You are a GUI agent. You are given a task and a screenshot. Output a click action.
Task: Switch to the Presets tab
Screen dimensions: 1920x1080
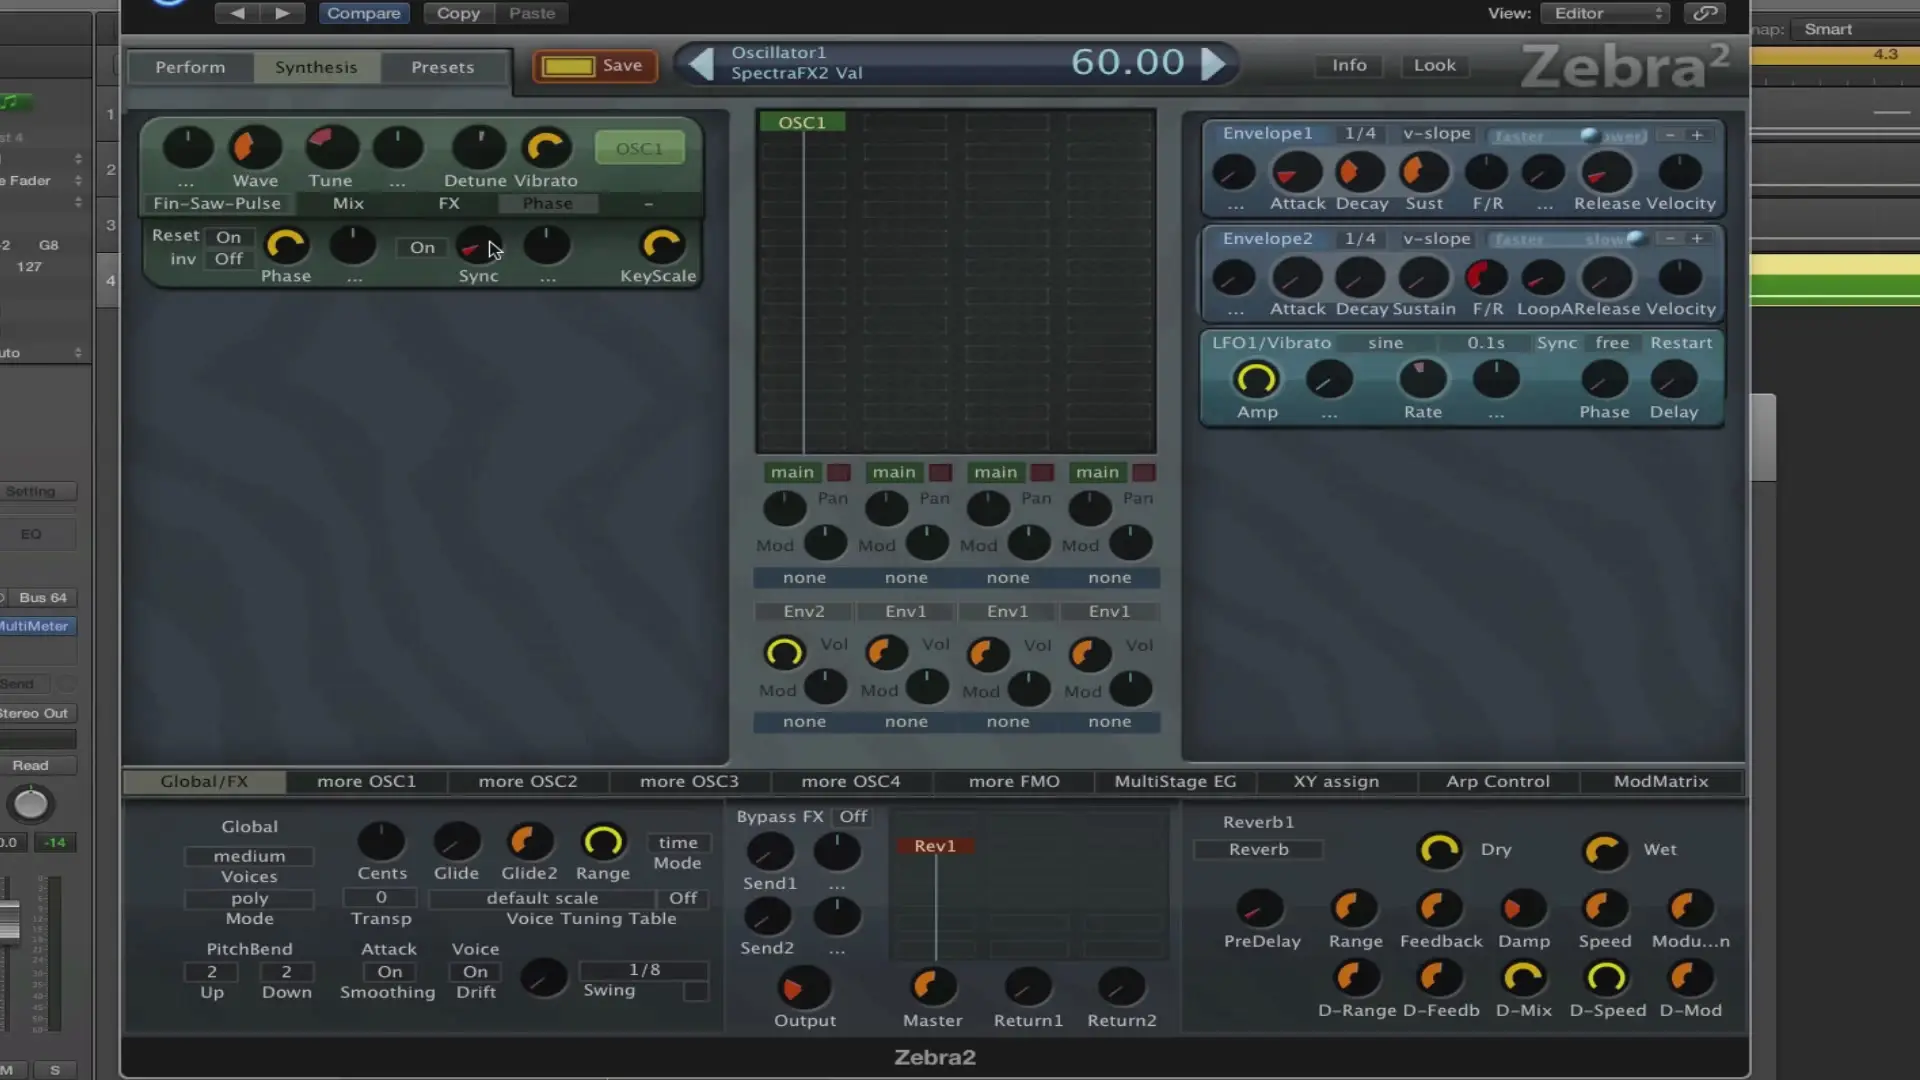click(443, 67)
